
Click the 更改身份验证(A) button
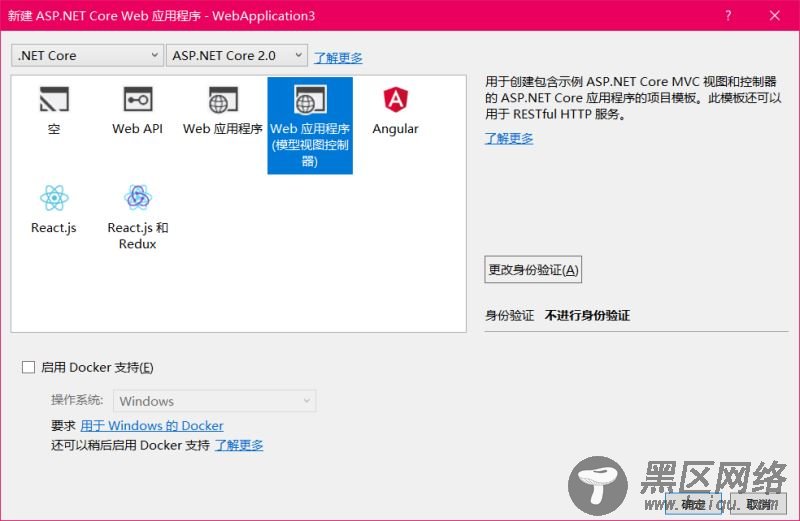533,269
